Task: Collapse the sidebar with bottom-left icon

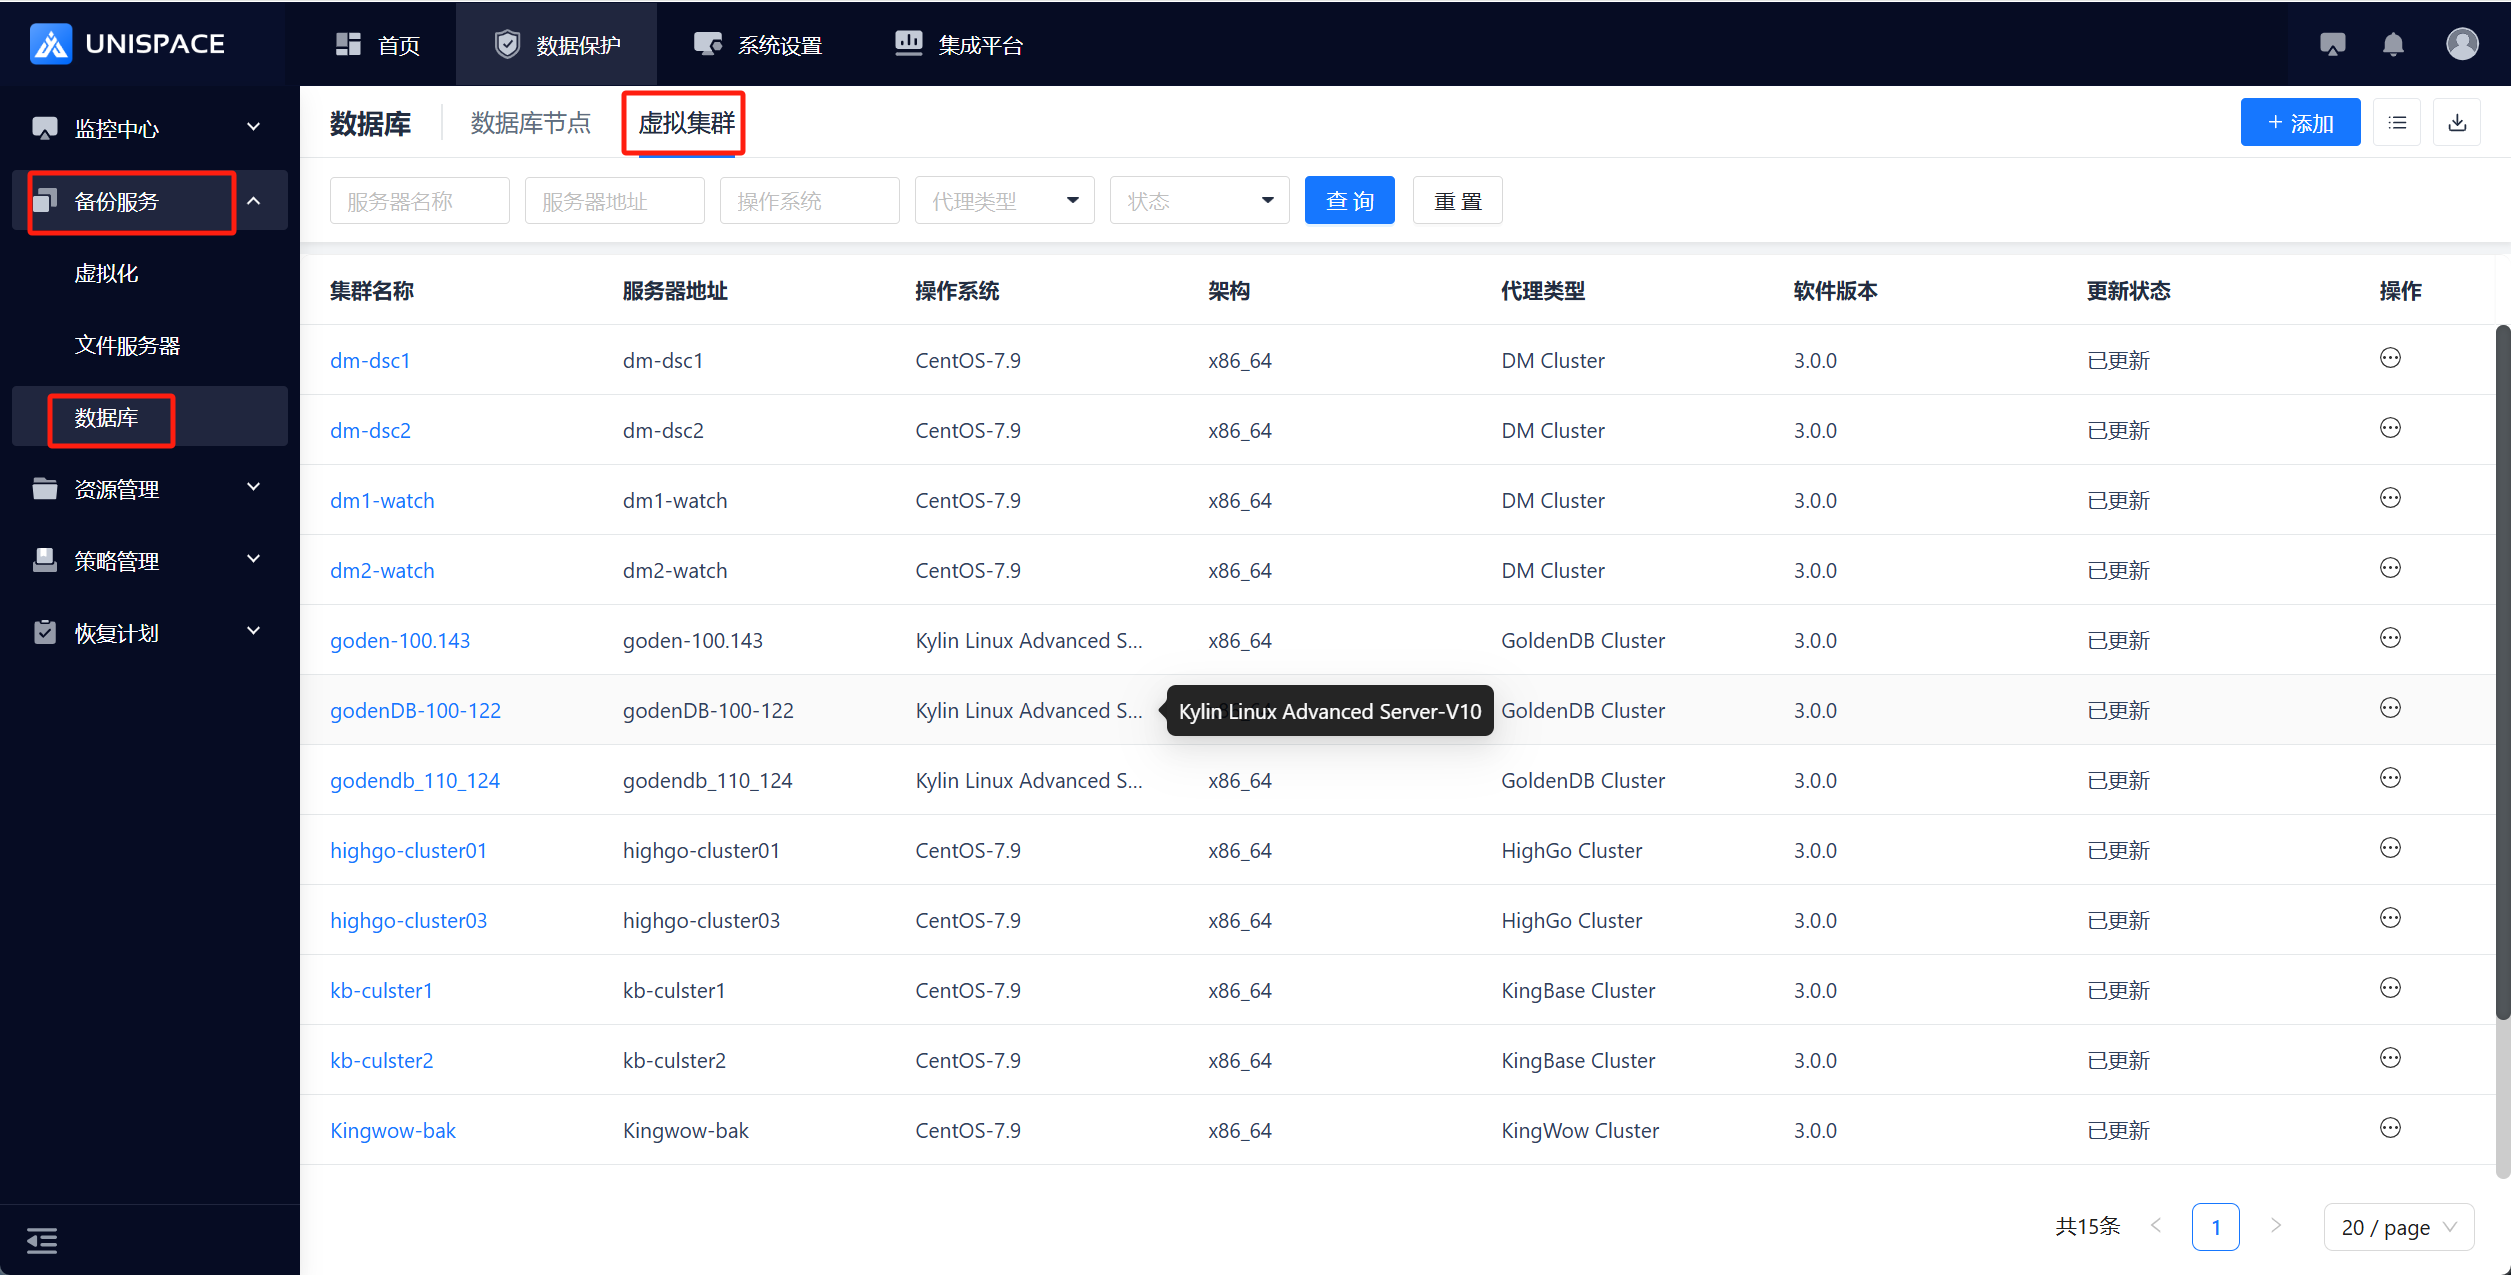Action: [41, 1240]
